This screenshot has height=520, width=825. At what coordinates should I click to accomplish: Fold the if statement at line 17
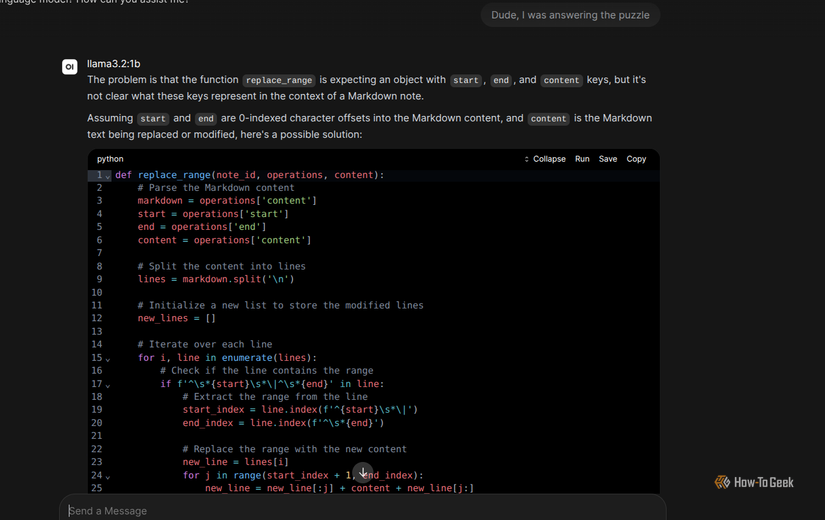[108, 385]
